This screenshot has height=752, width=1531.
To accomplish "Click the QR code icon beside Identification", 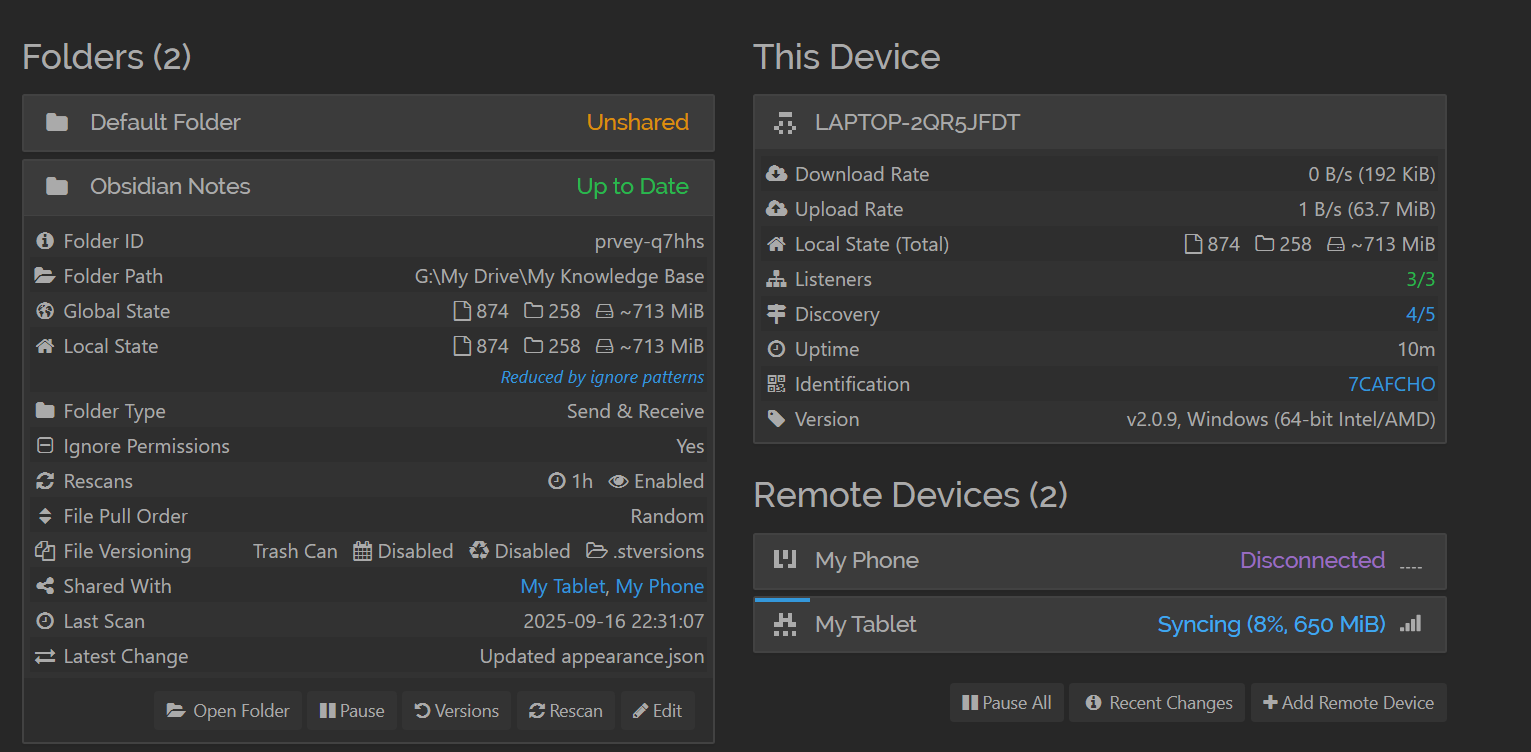I will [776, 384].
